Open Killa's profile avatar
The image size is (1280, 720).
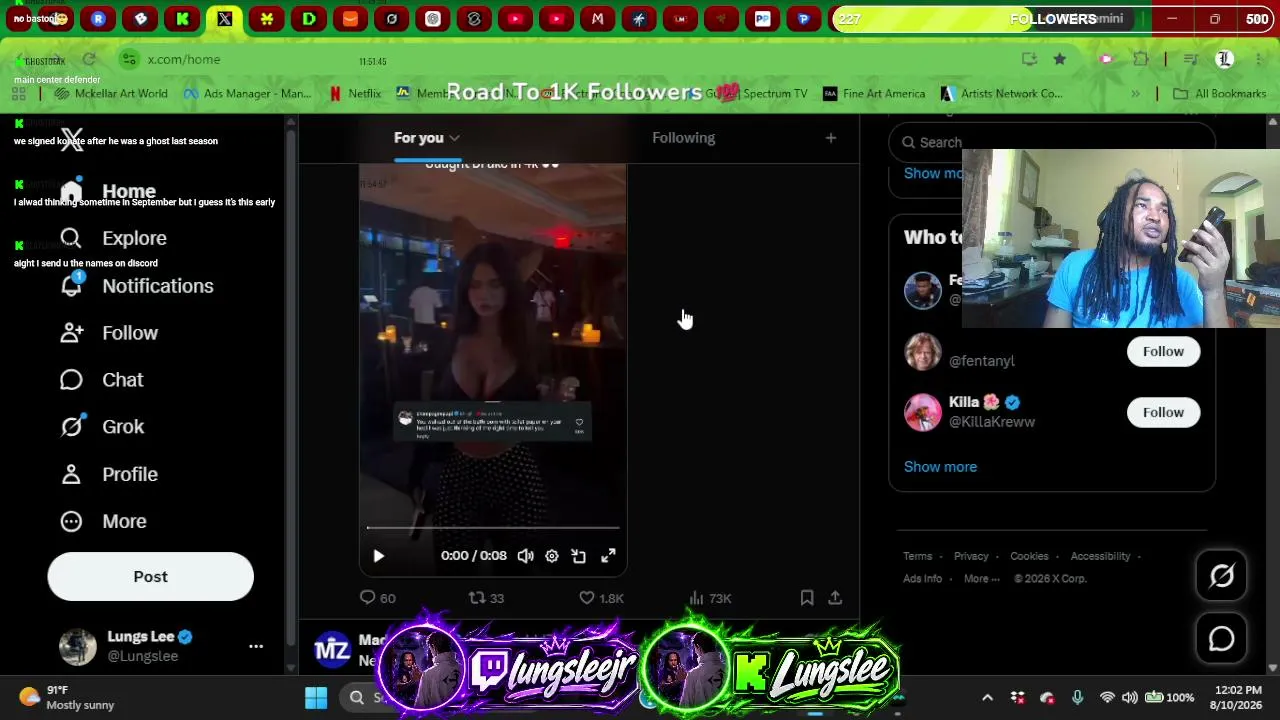923,412
